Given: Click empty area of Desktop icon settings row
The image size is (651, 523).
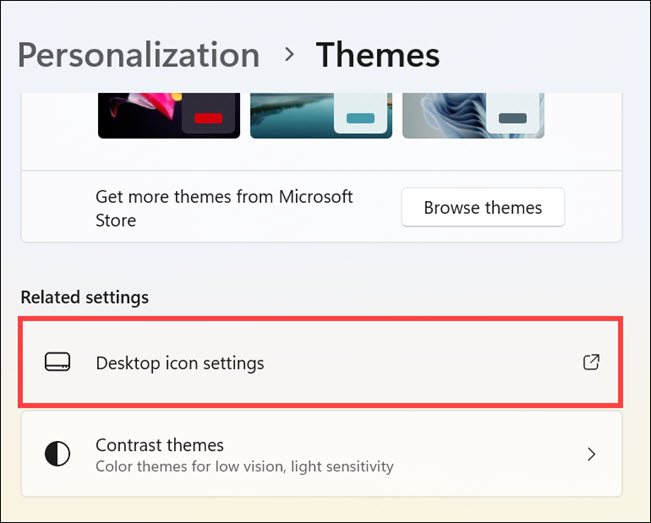Looking at the screenshot, I should tap(420, 363).
